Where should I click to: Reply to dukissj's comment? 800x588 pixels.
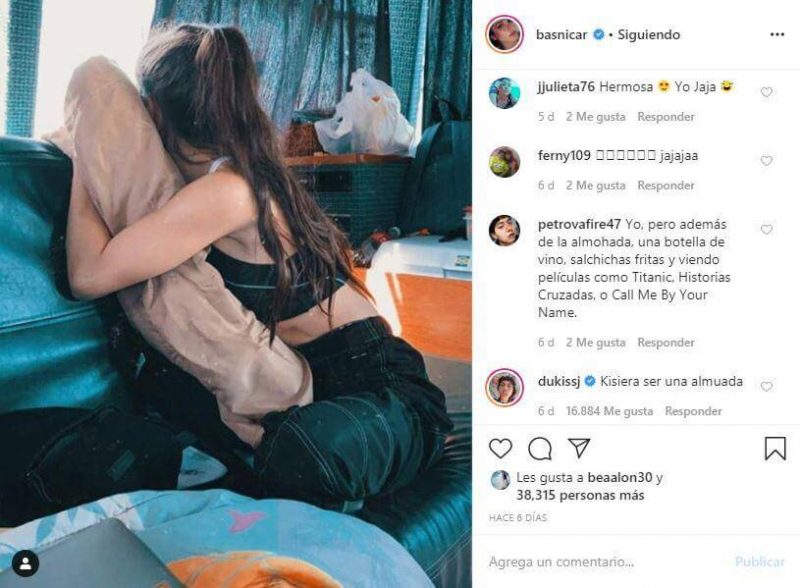coord(693,411)
